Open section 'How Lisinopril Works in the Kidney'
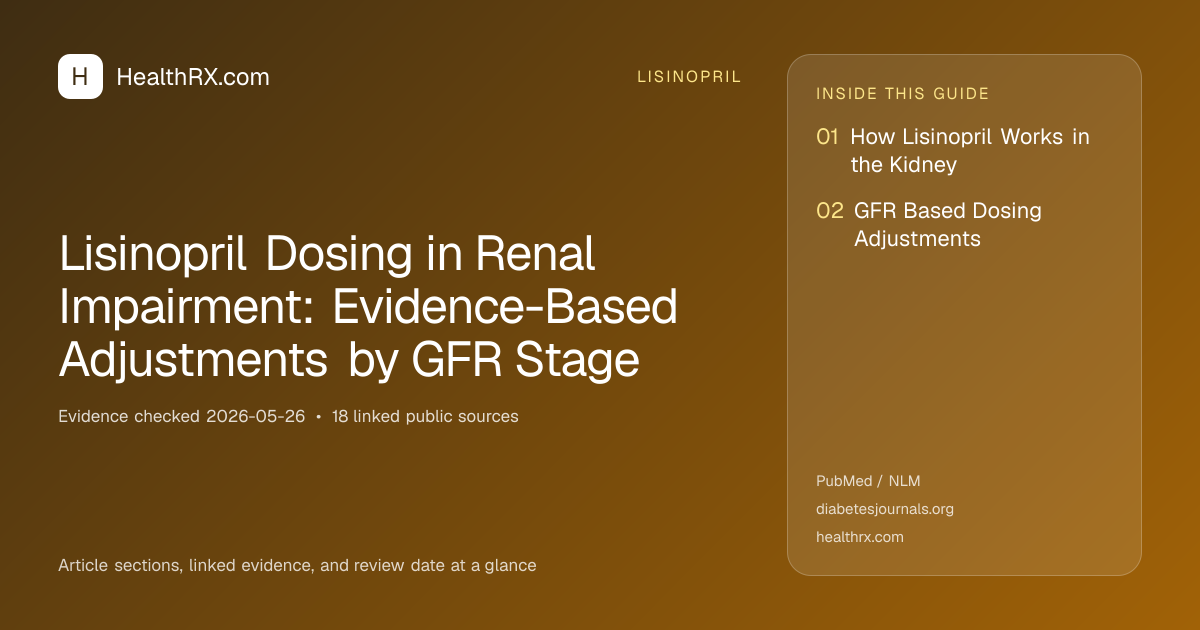 [970, 150]
